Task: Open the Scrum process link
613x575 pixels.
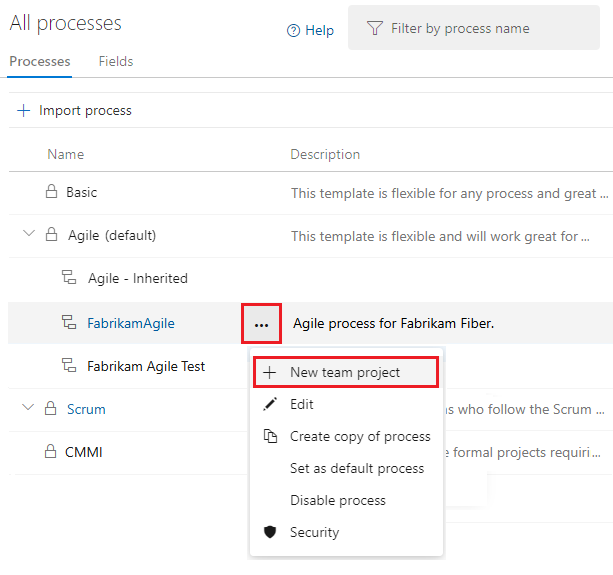Action: 86,409
